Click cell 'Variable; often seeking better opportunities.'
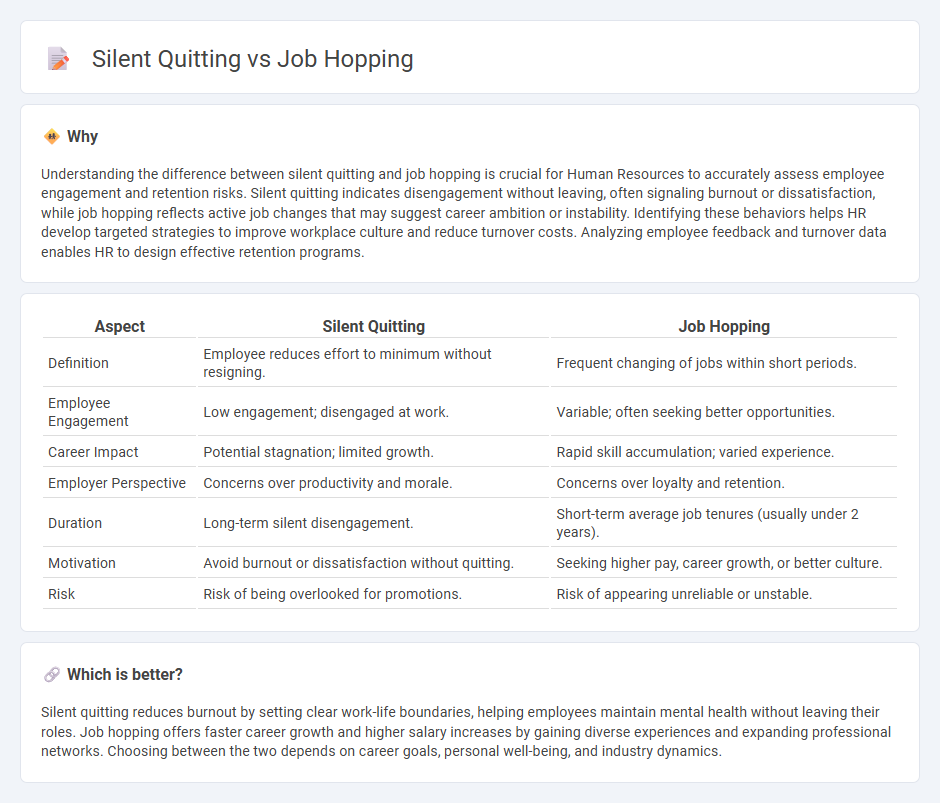940x803 pixels. click(x=724, y=412)
